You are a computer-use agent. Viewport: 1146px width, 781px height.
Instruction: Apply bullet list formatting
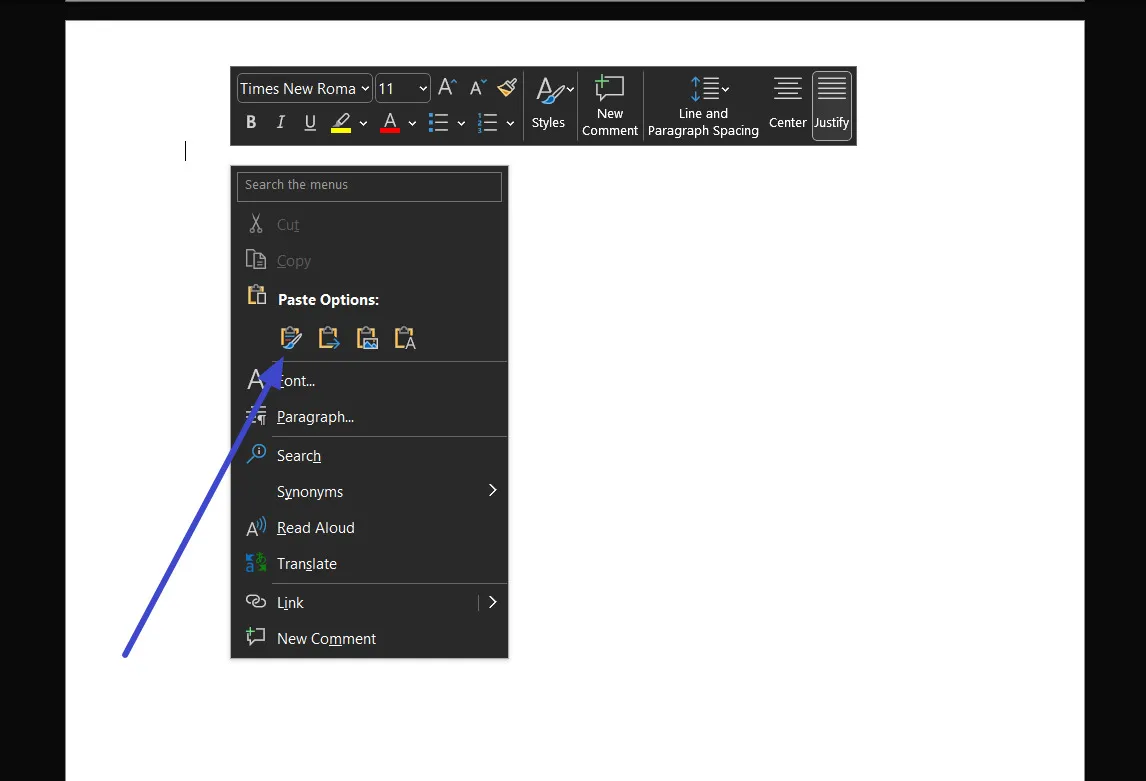coord(439,122)
